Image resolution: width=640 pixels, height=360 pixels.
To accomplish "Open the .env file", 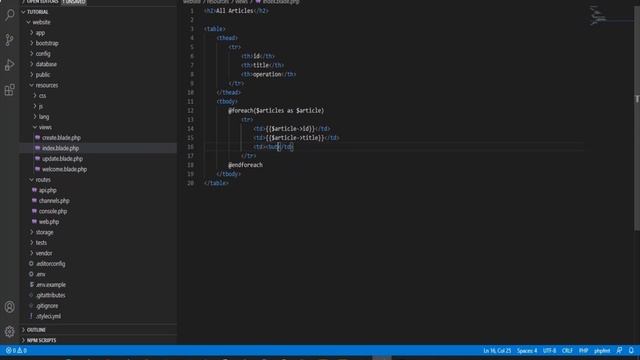I will (x=41, y=274).
